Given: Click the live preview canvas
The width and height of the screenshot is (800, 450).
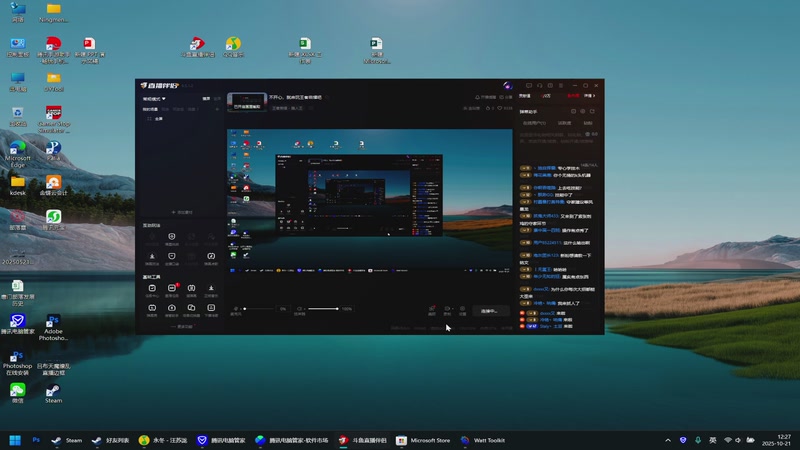Looking at the screenshot, I should click(x=369, y=202).
